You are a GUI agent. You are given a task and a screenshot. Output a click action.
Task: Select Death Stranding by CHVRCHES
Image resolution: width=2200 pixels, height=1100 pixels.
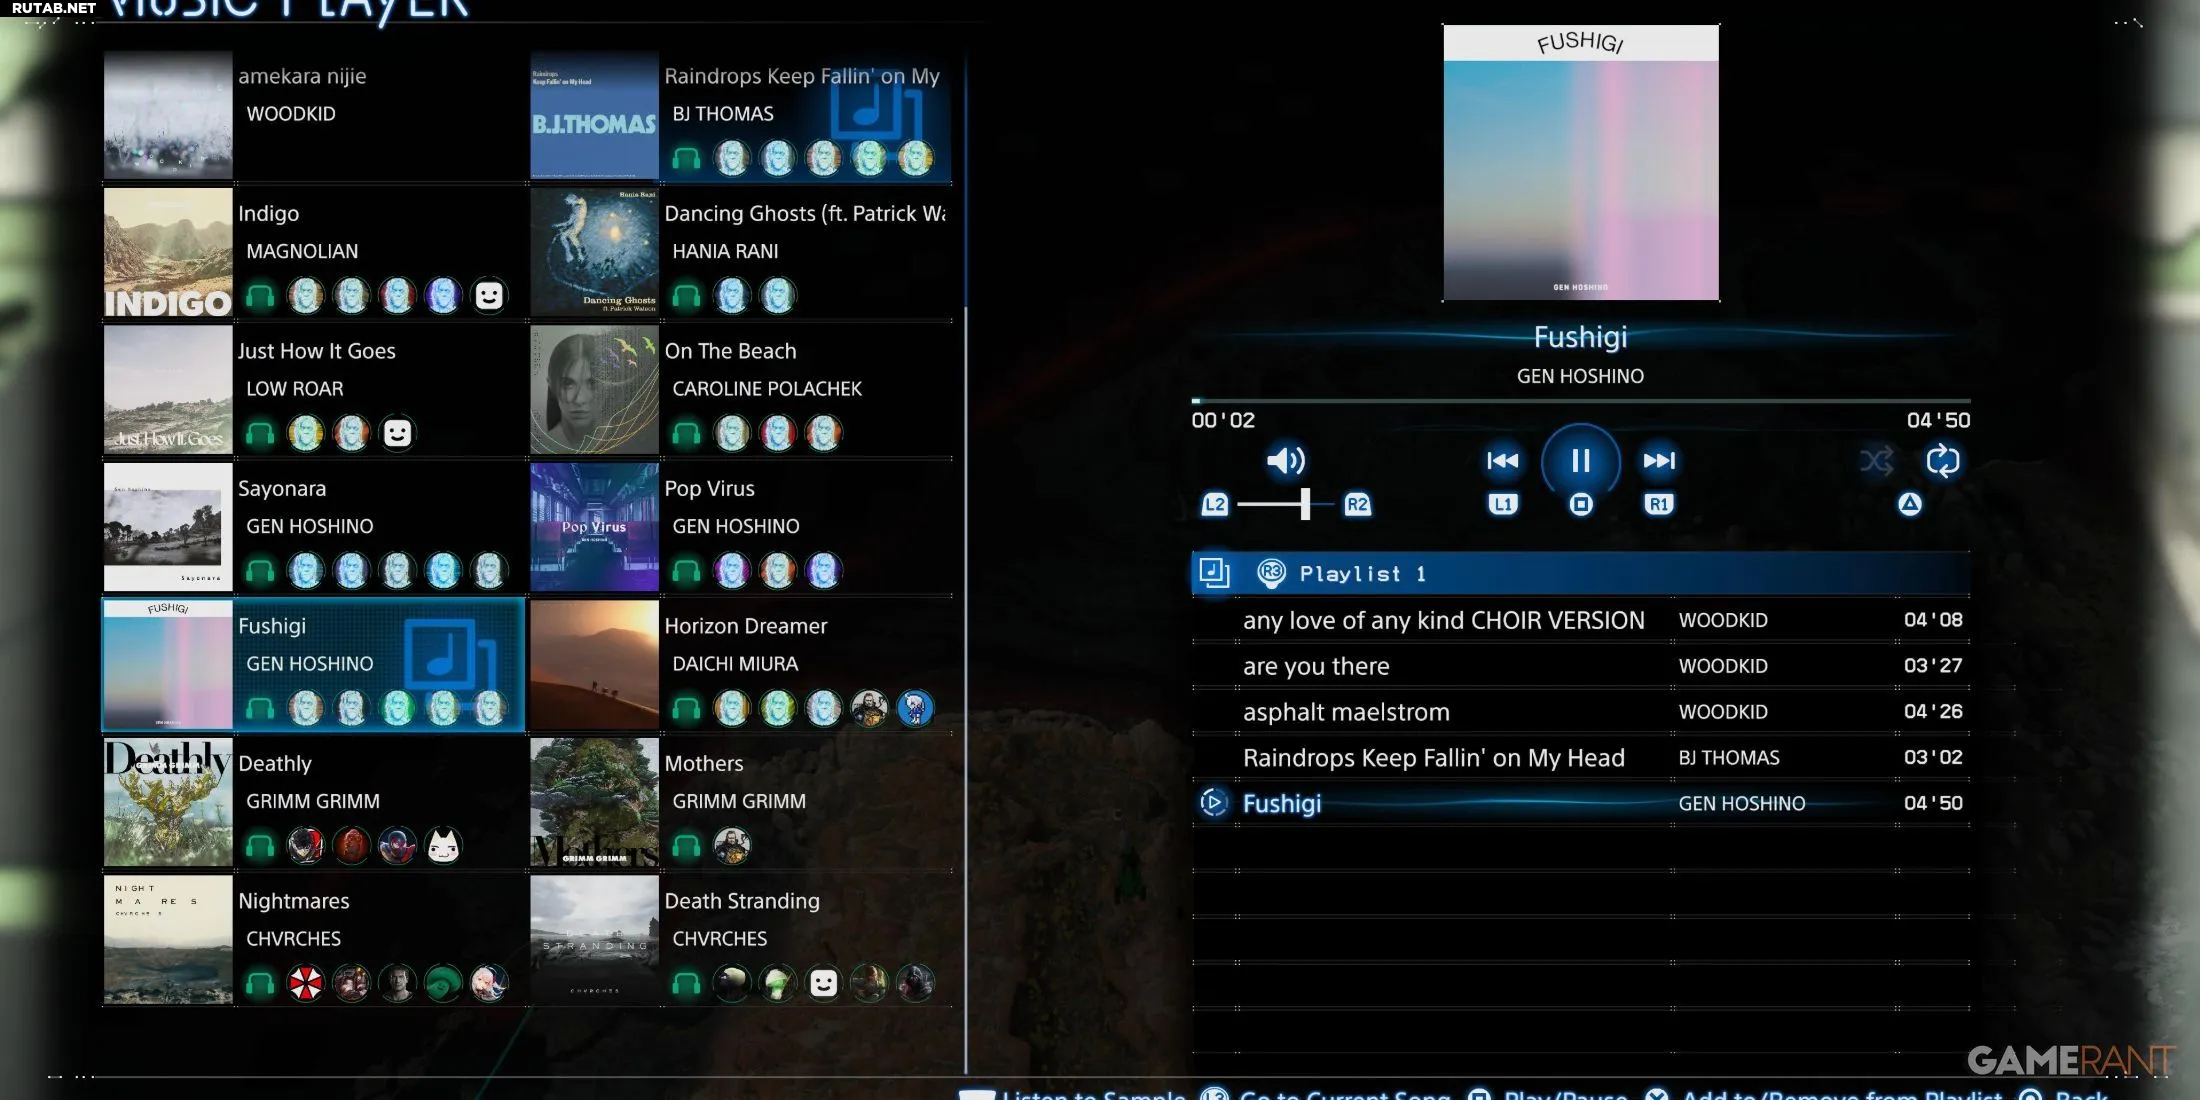click(x=741, y=940)
